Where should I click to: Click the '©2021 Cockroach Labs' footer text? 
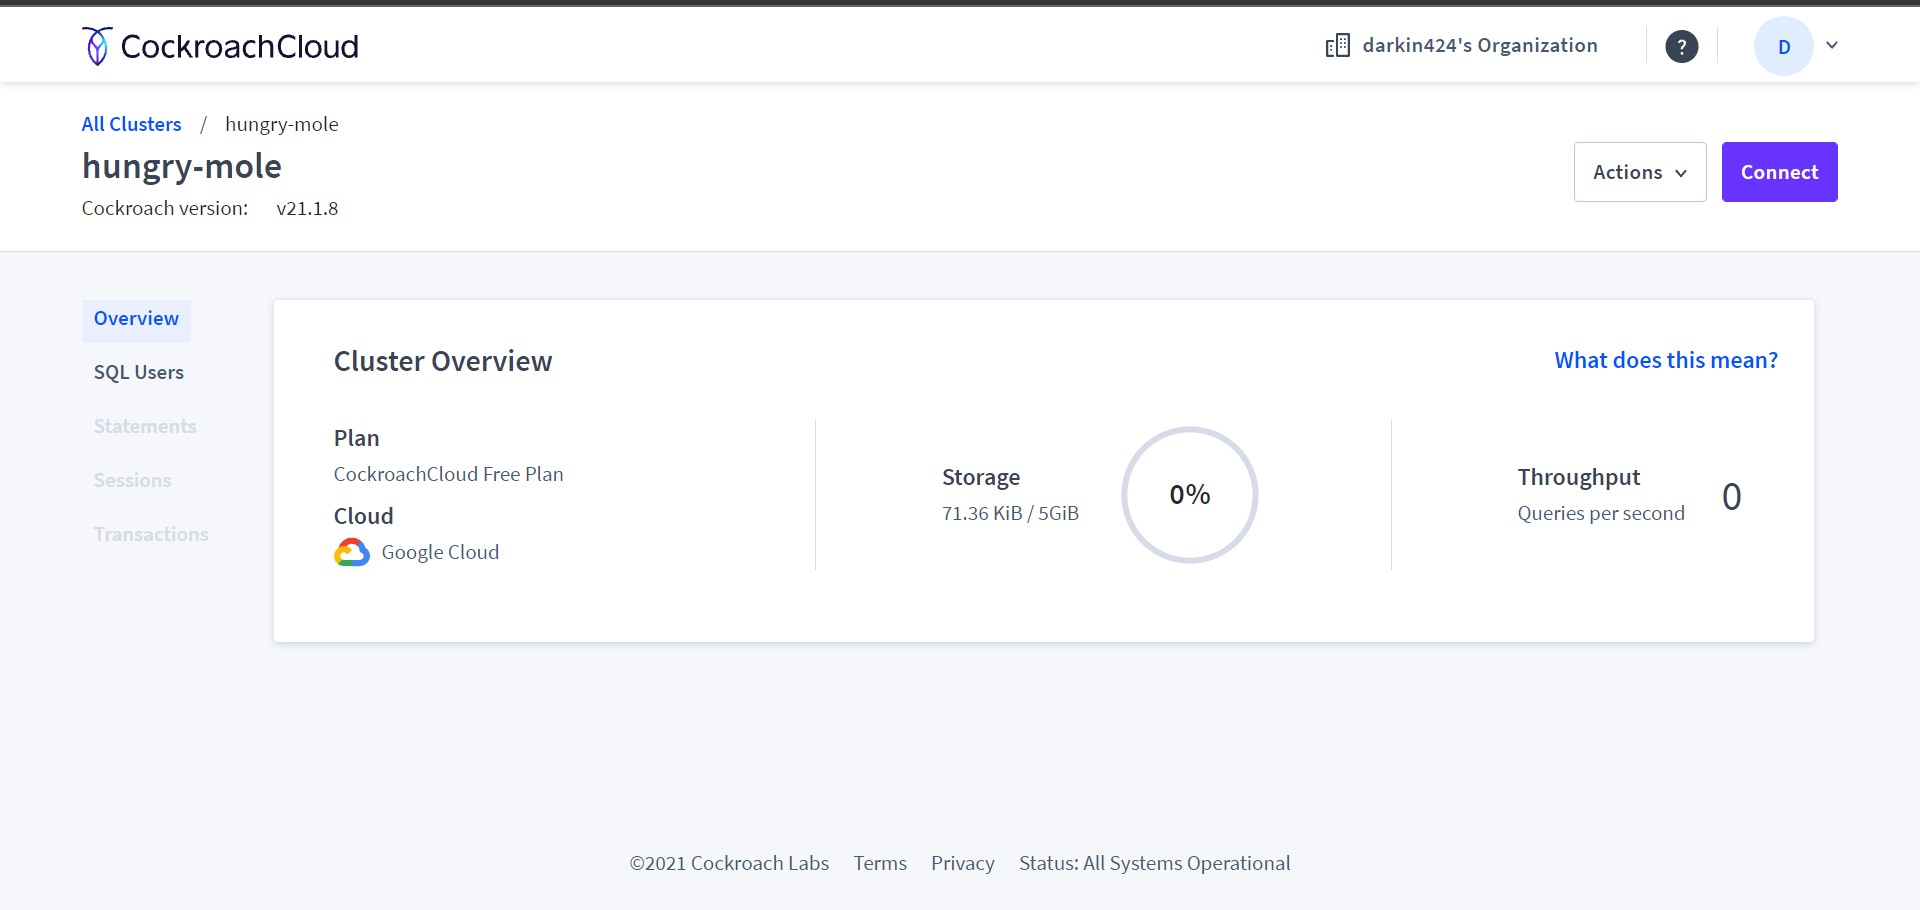[729, 863]
